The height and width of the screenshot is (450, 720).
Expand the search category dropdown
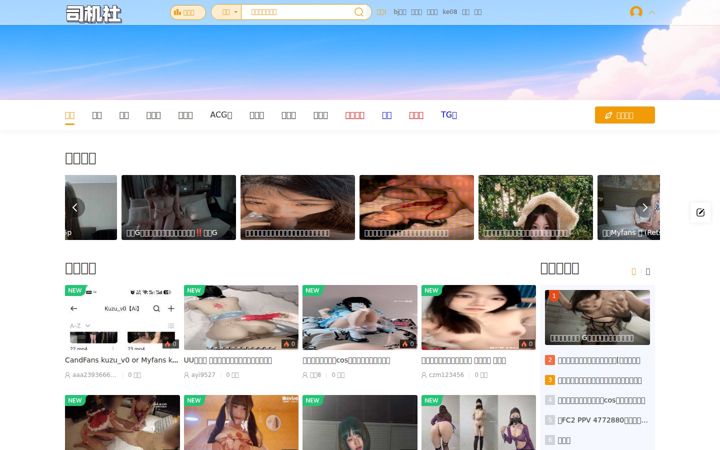226,12
